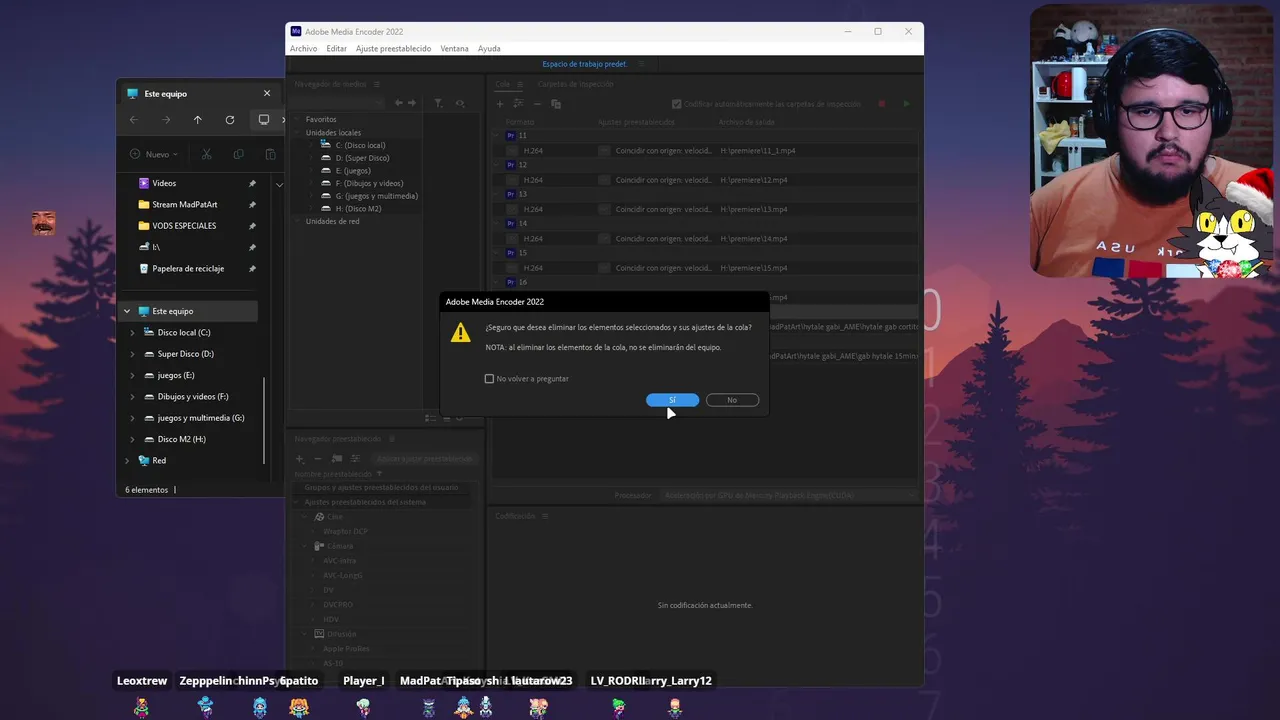Click the Explorer navigation pane scrollbar
Viewport: 1280px width, 720px height.
[x=264, y=420]
